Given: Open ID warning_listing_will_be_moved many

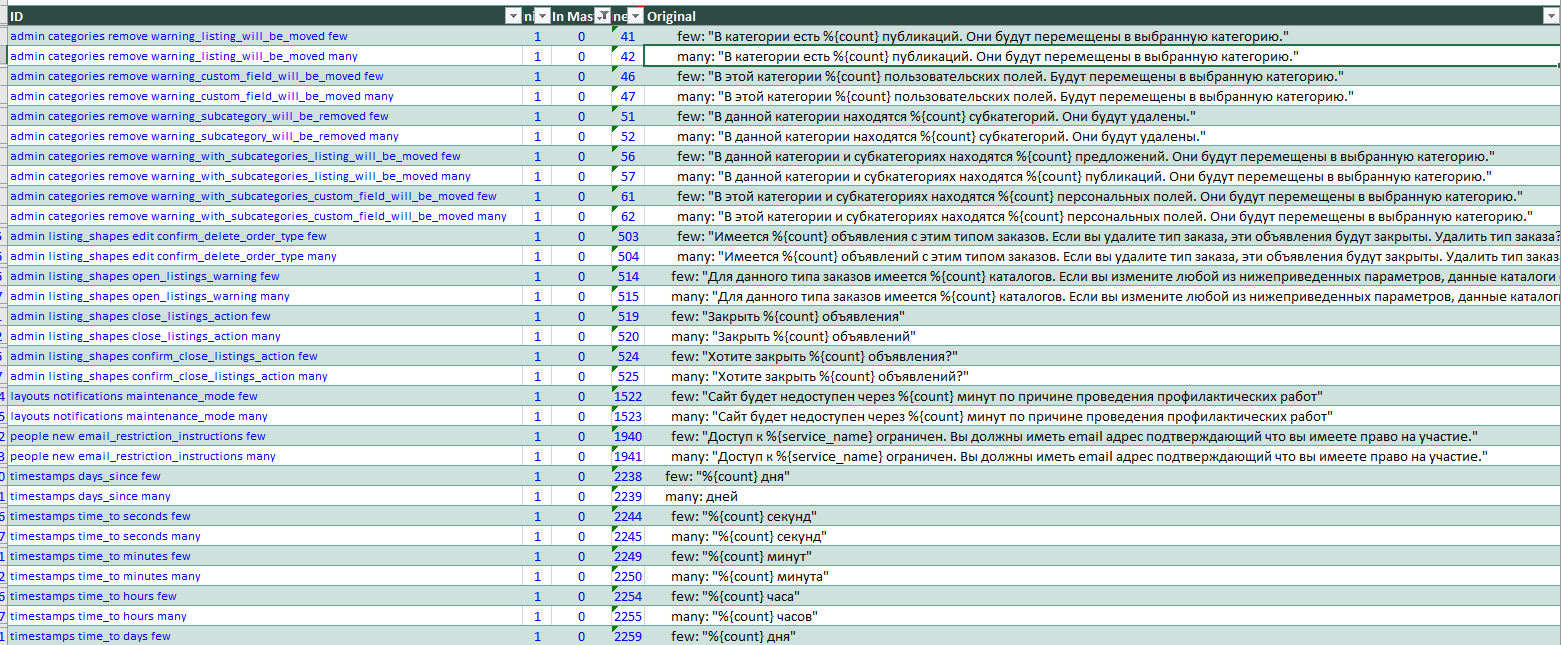Looking at the screenshot, I should [x=184, y=56].
